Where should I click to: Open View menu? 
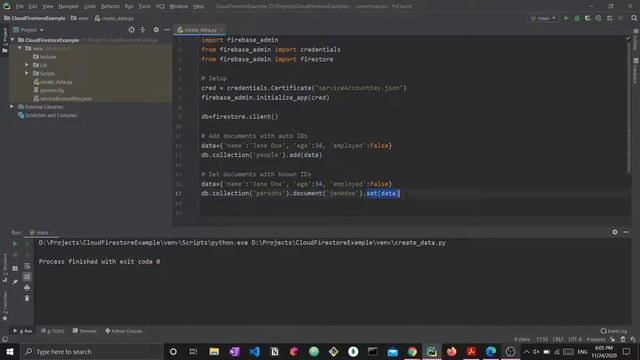pos(48,7)
